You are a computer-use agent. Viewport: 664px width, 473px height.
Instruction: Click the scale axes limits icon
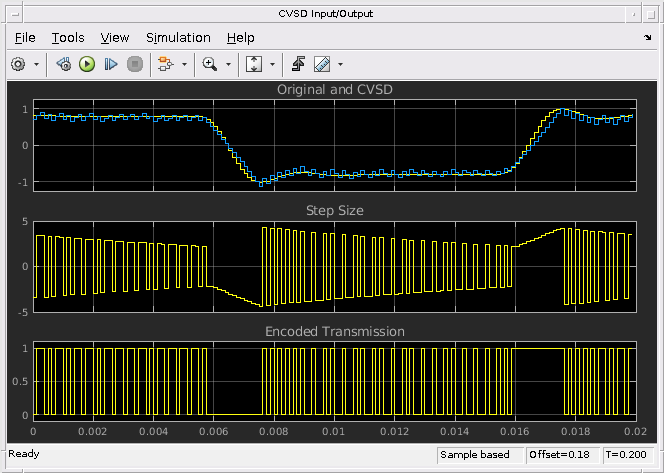[x=253, y=64]
